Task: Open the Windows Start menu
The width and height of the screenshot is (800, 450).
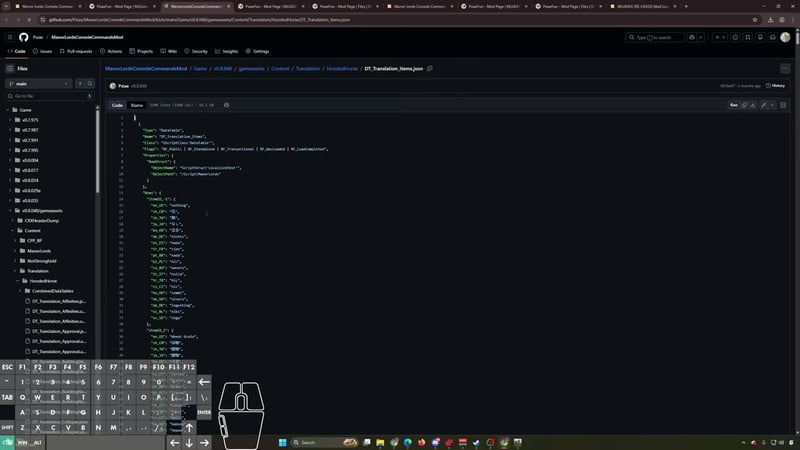Action: [x=283, y=442]
